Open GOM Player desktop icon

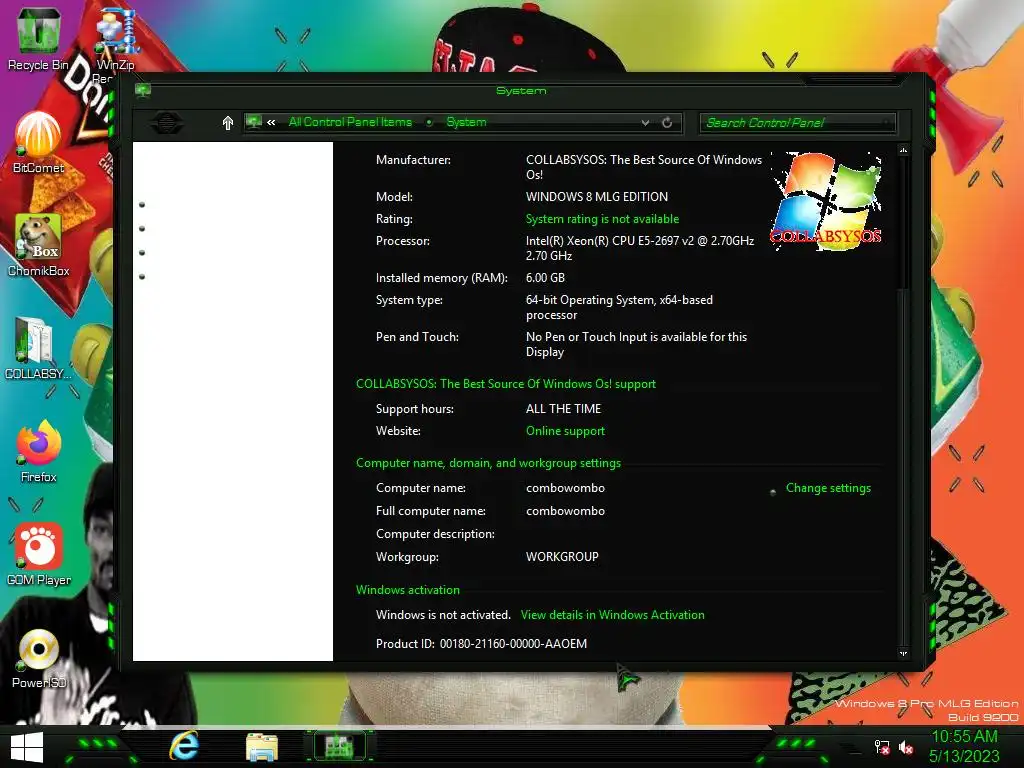[38, 555]
